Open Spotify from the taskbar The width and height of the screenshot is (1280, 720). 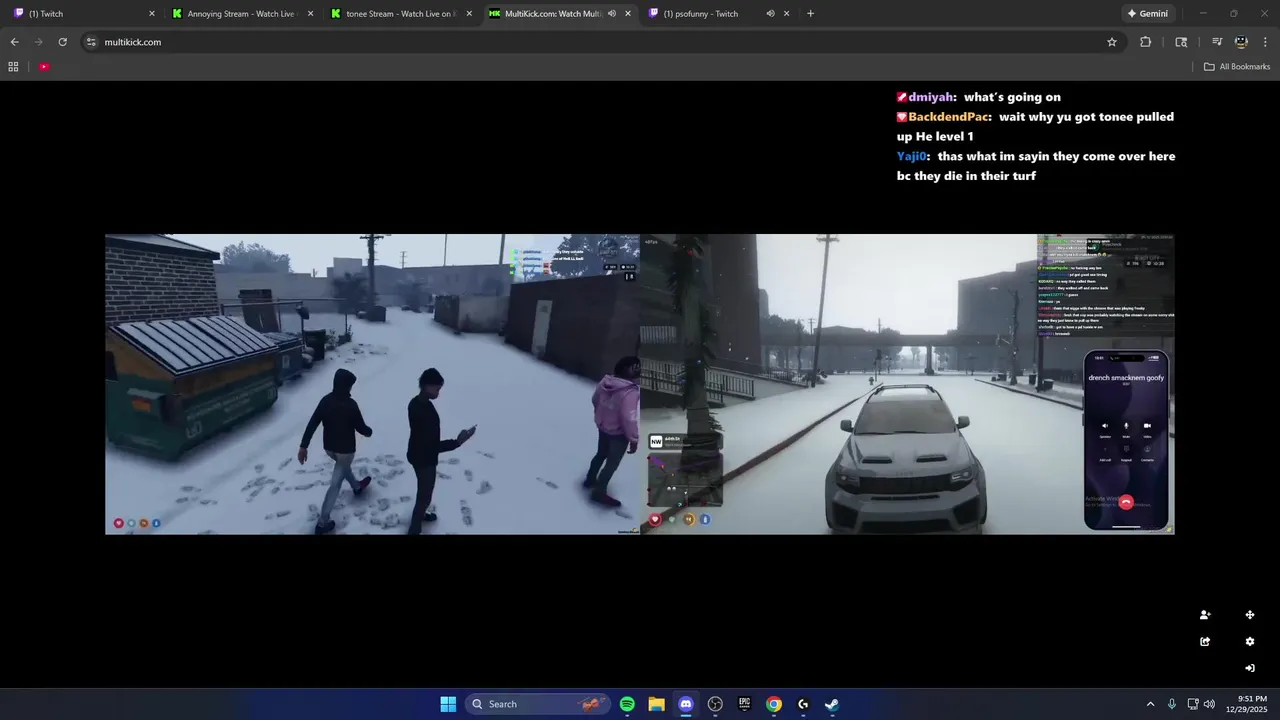[x=627, y=704]
